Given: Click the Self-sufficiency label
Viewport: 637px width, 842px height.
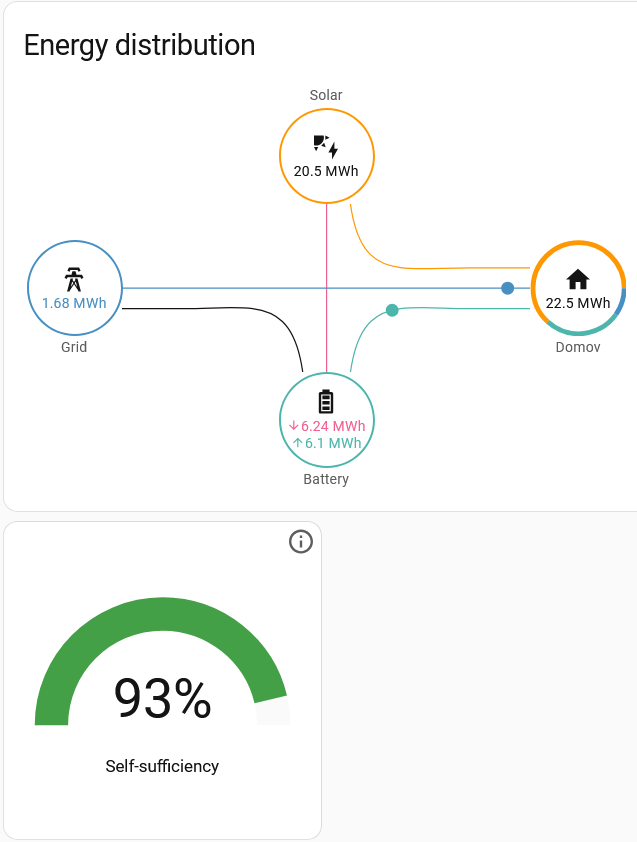Looking at the screenshot, I should click(x=162, y=766).
